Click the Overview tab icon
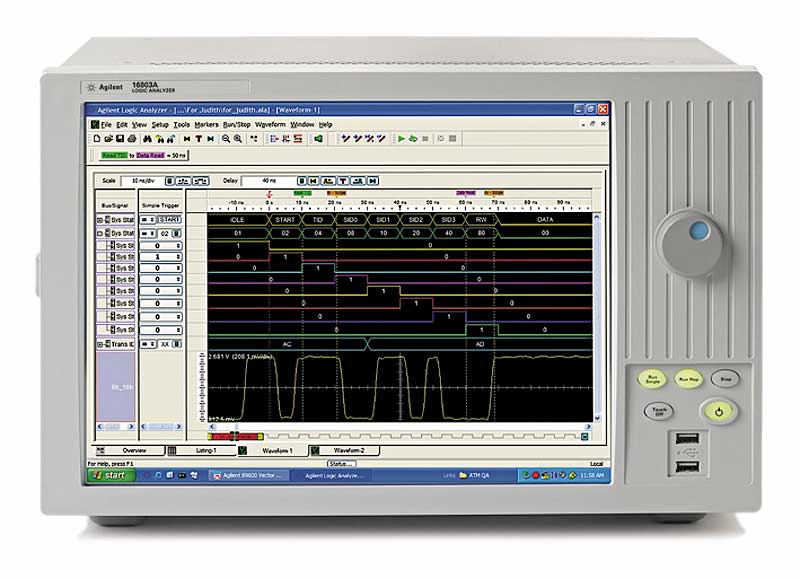Image resolution: width=800 pixels, height=579 pixels. [x=101, y=450]
